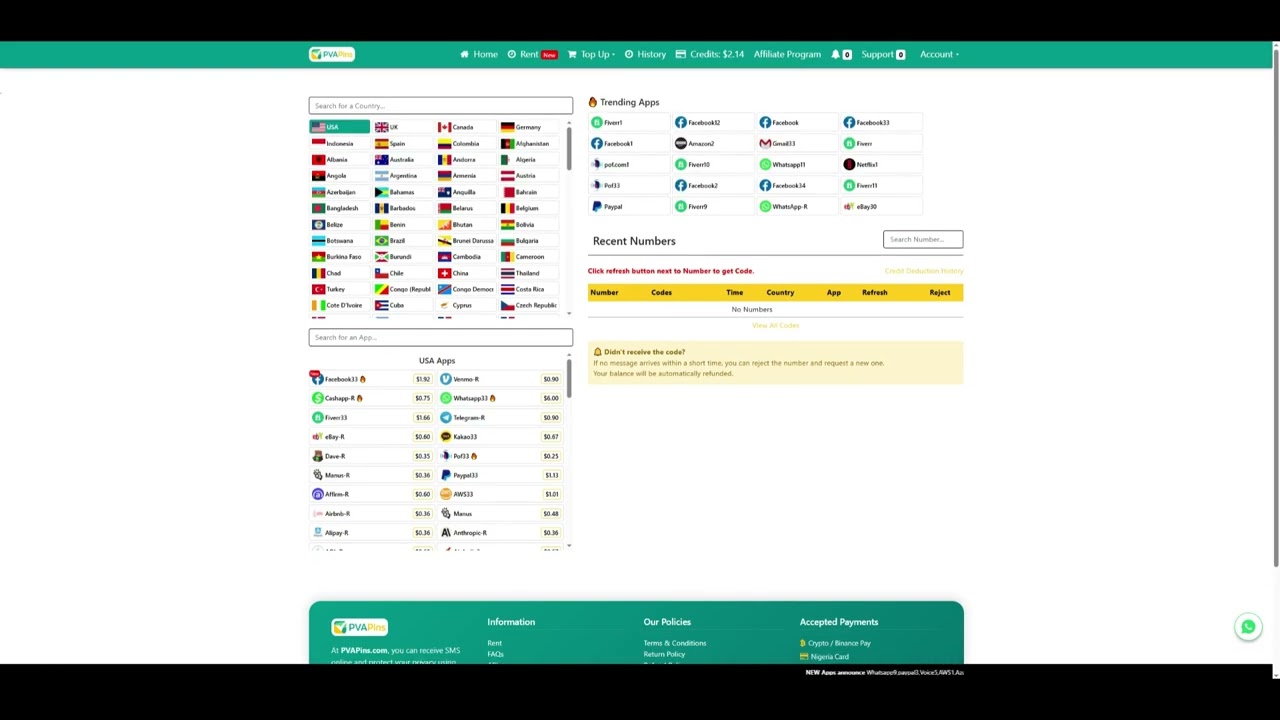View Credits: $2.14 balance

click(x=710, y=54)
